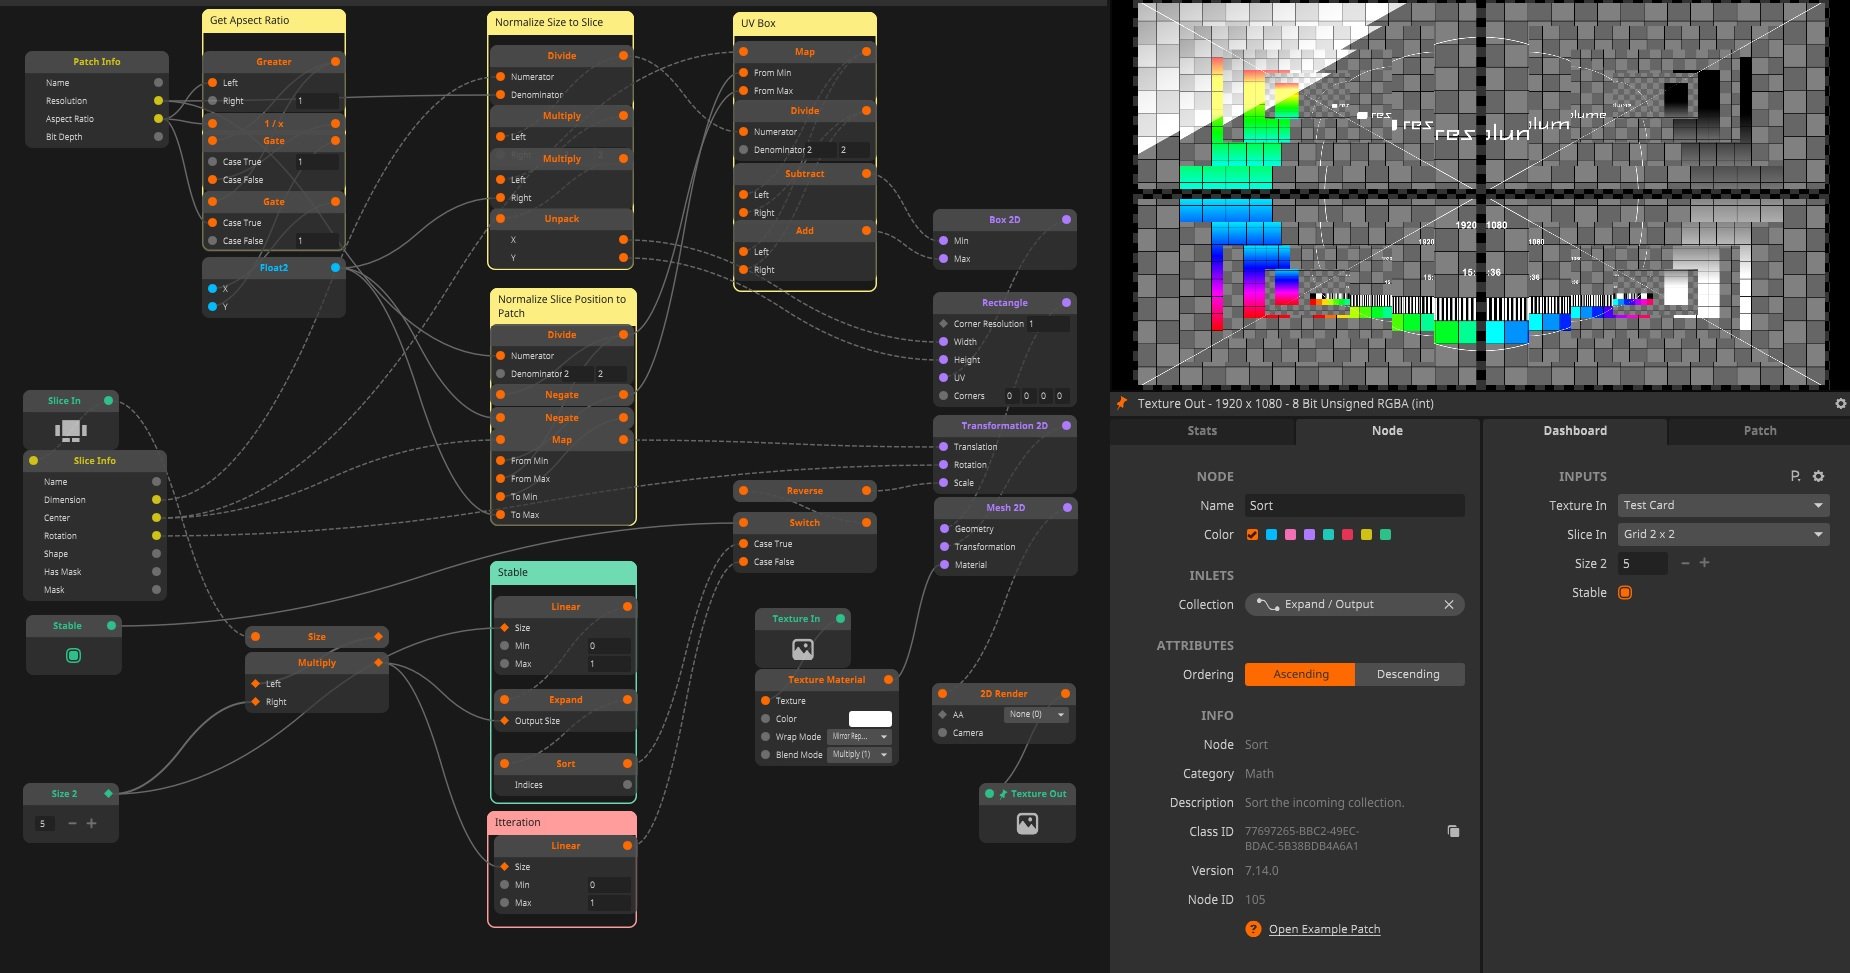Open the Texture In Test Card dropdown
Viewport: 1850px width, 973px height.
click(1723, 505)
